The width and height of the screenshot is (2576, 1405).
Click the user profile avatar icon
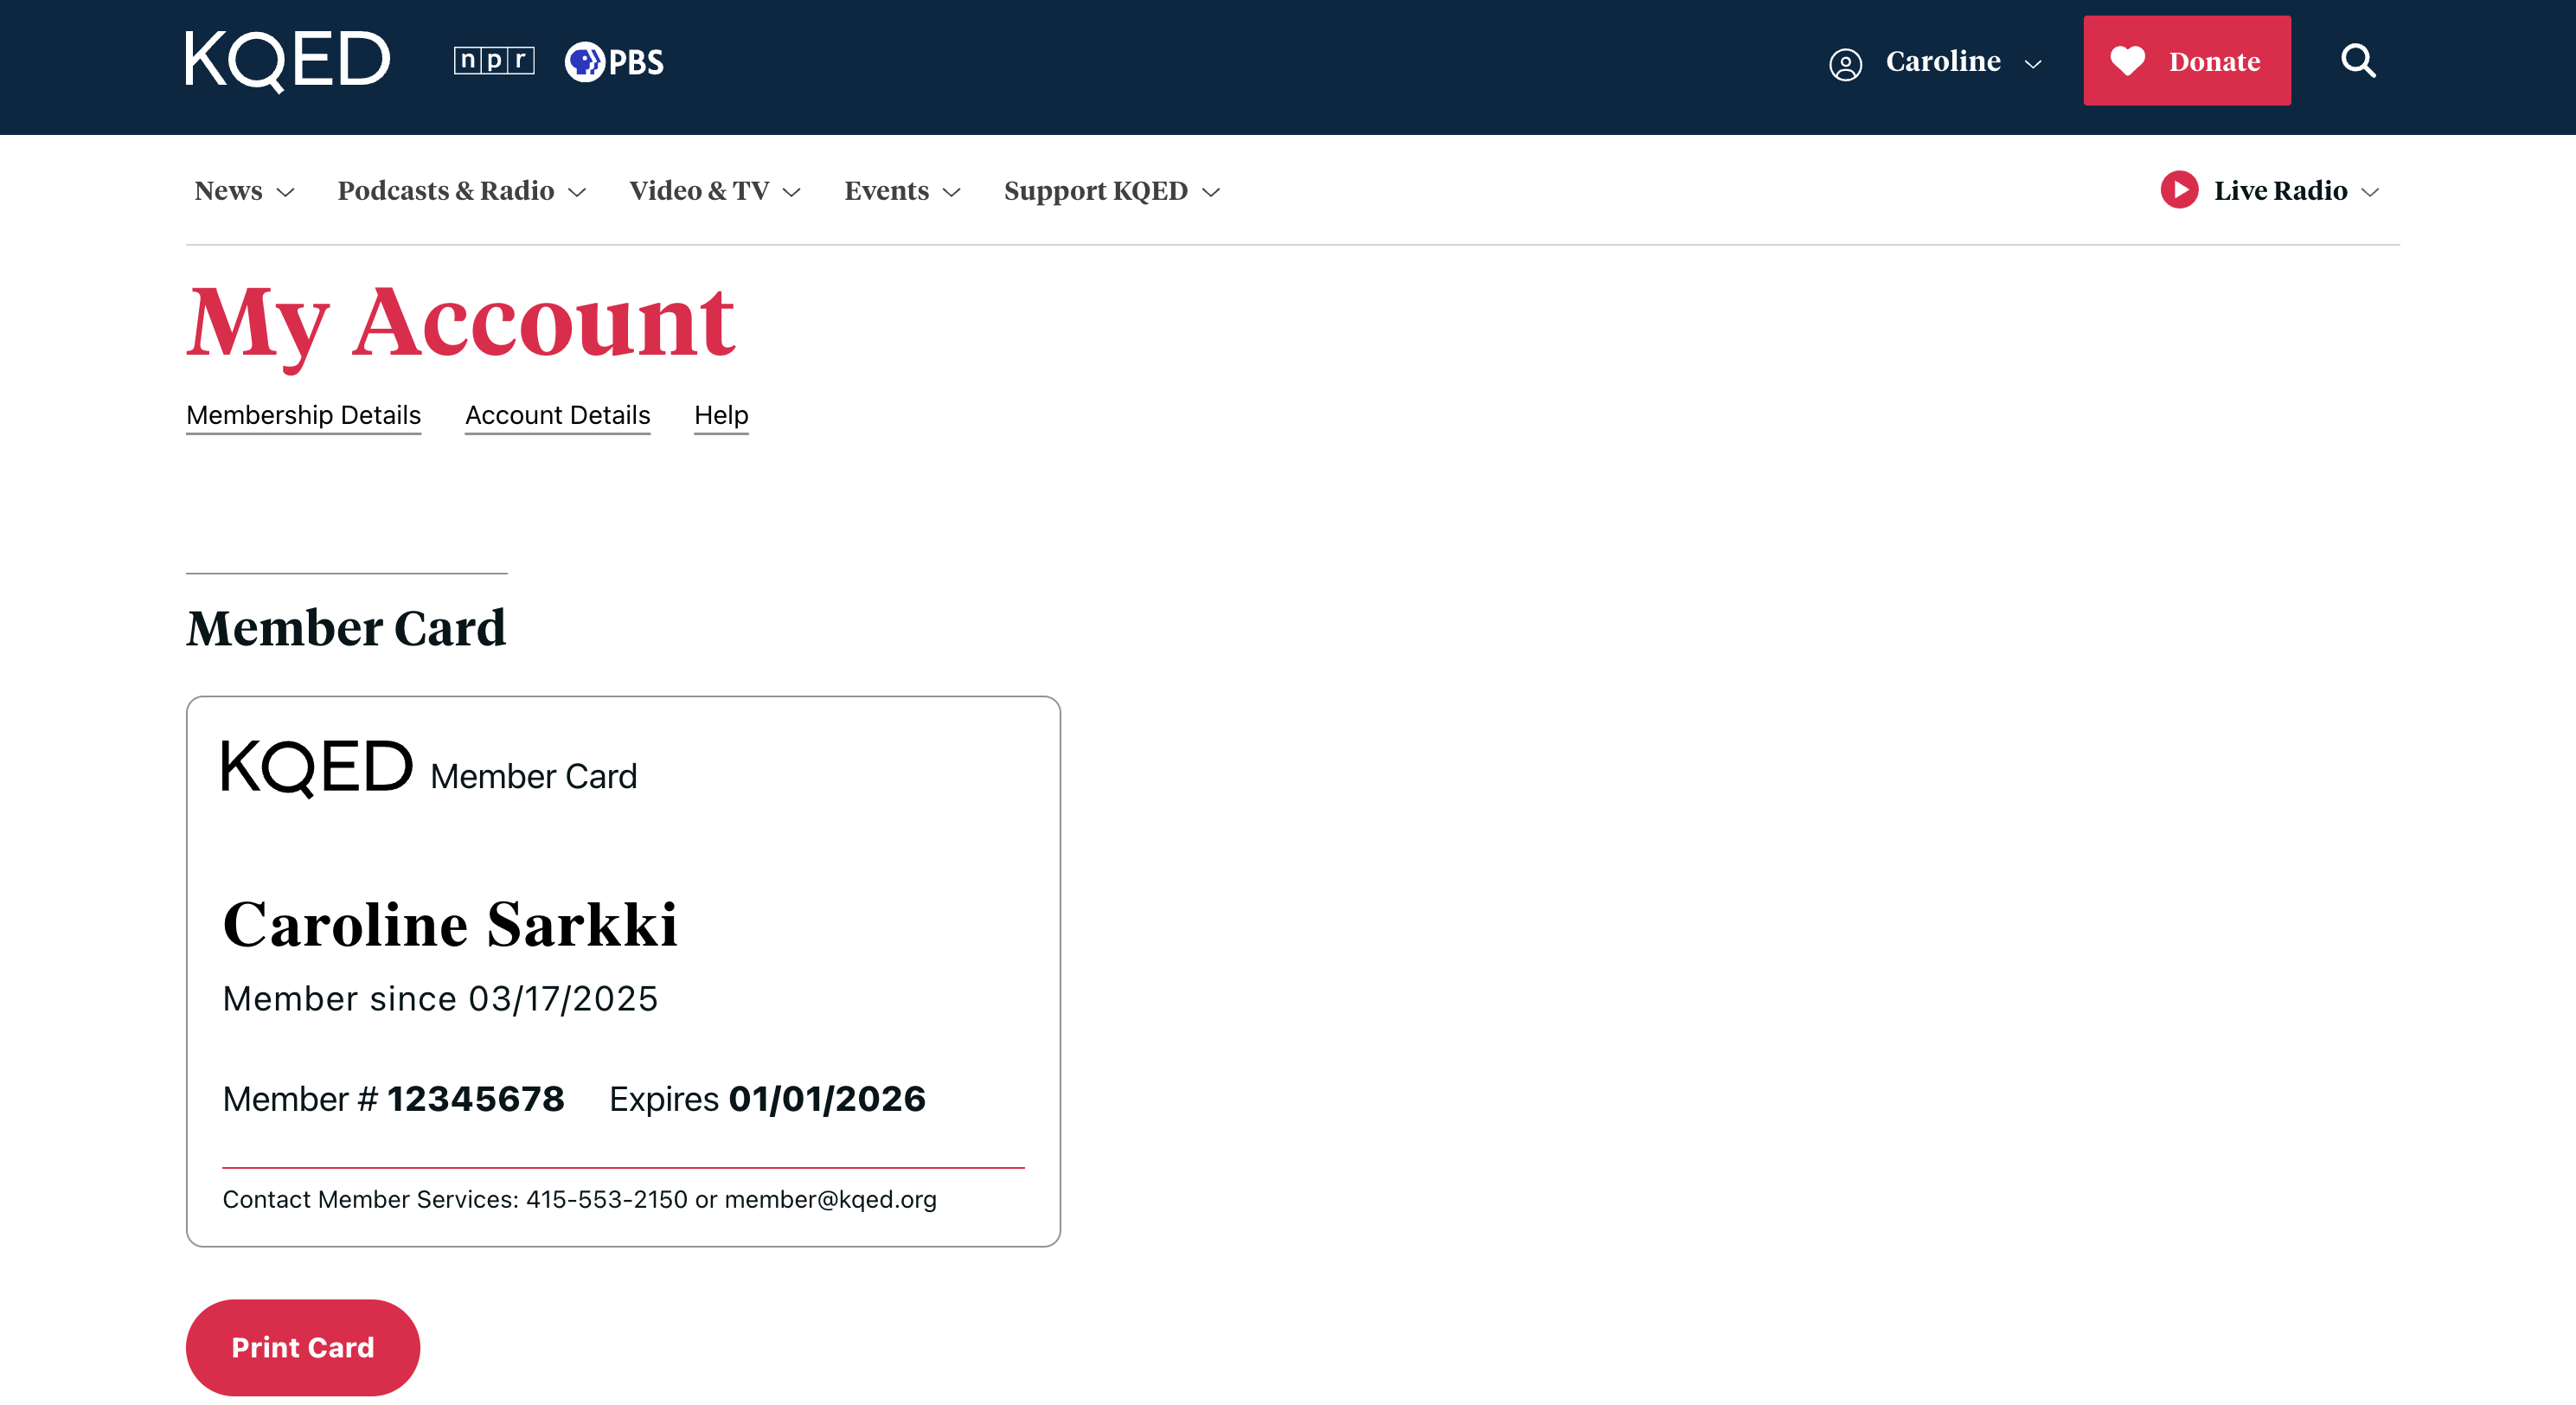tap(1845, 64)
